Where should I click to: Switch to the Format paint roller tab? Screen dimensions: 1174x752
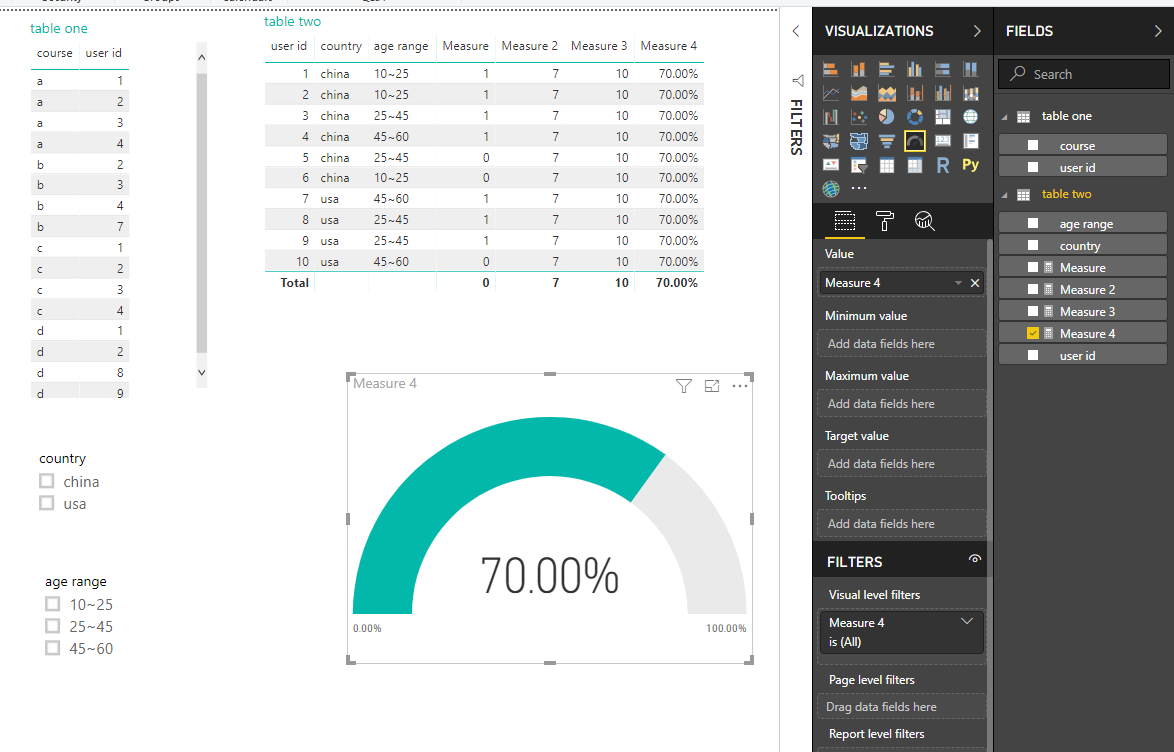coord(884,221)
